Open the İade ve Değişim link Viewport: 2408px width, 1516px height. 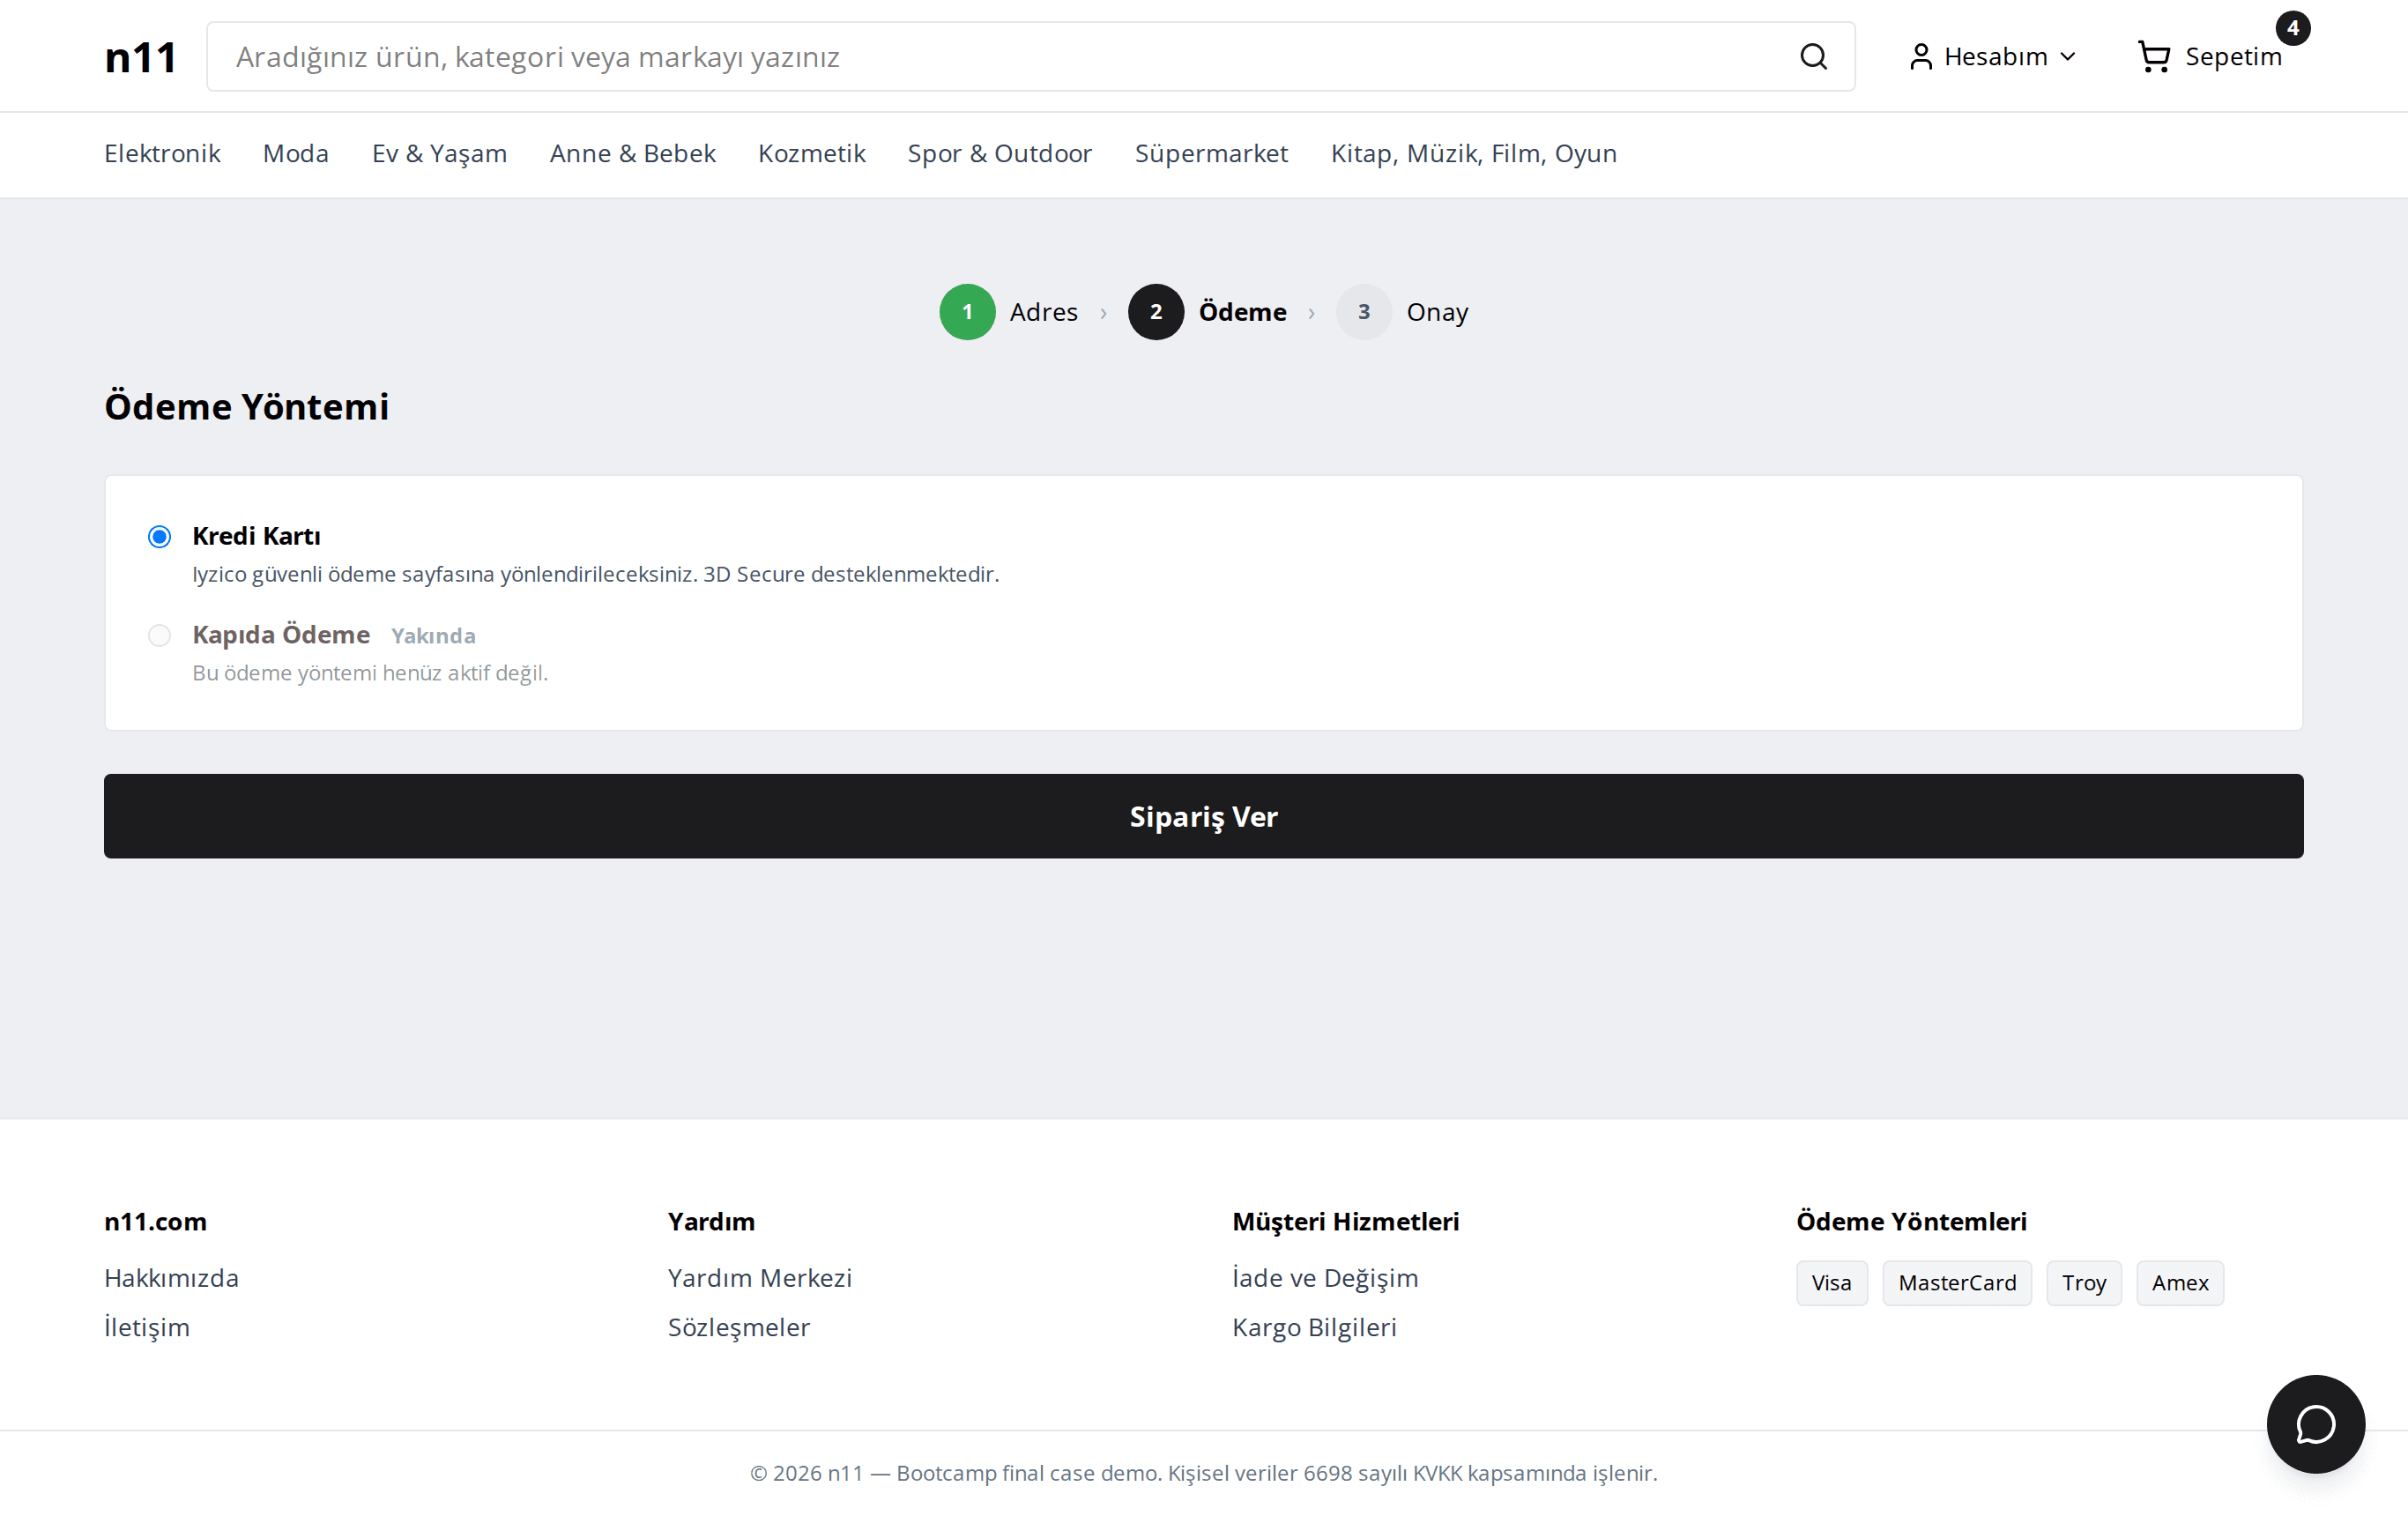pyautogui.click(x=1324, y=1277)
